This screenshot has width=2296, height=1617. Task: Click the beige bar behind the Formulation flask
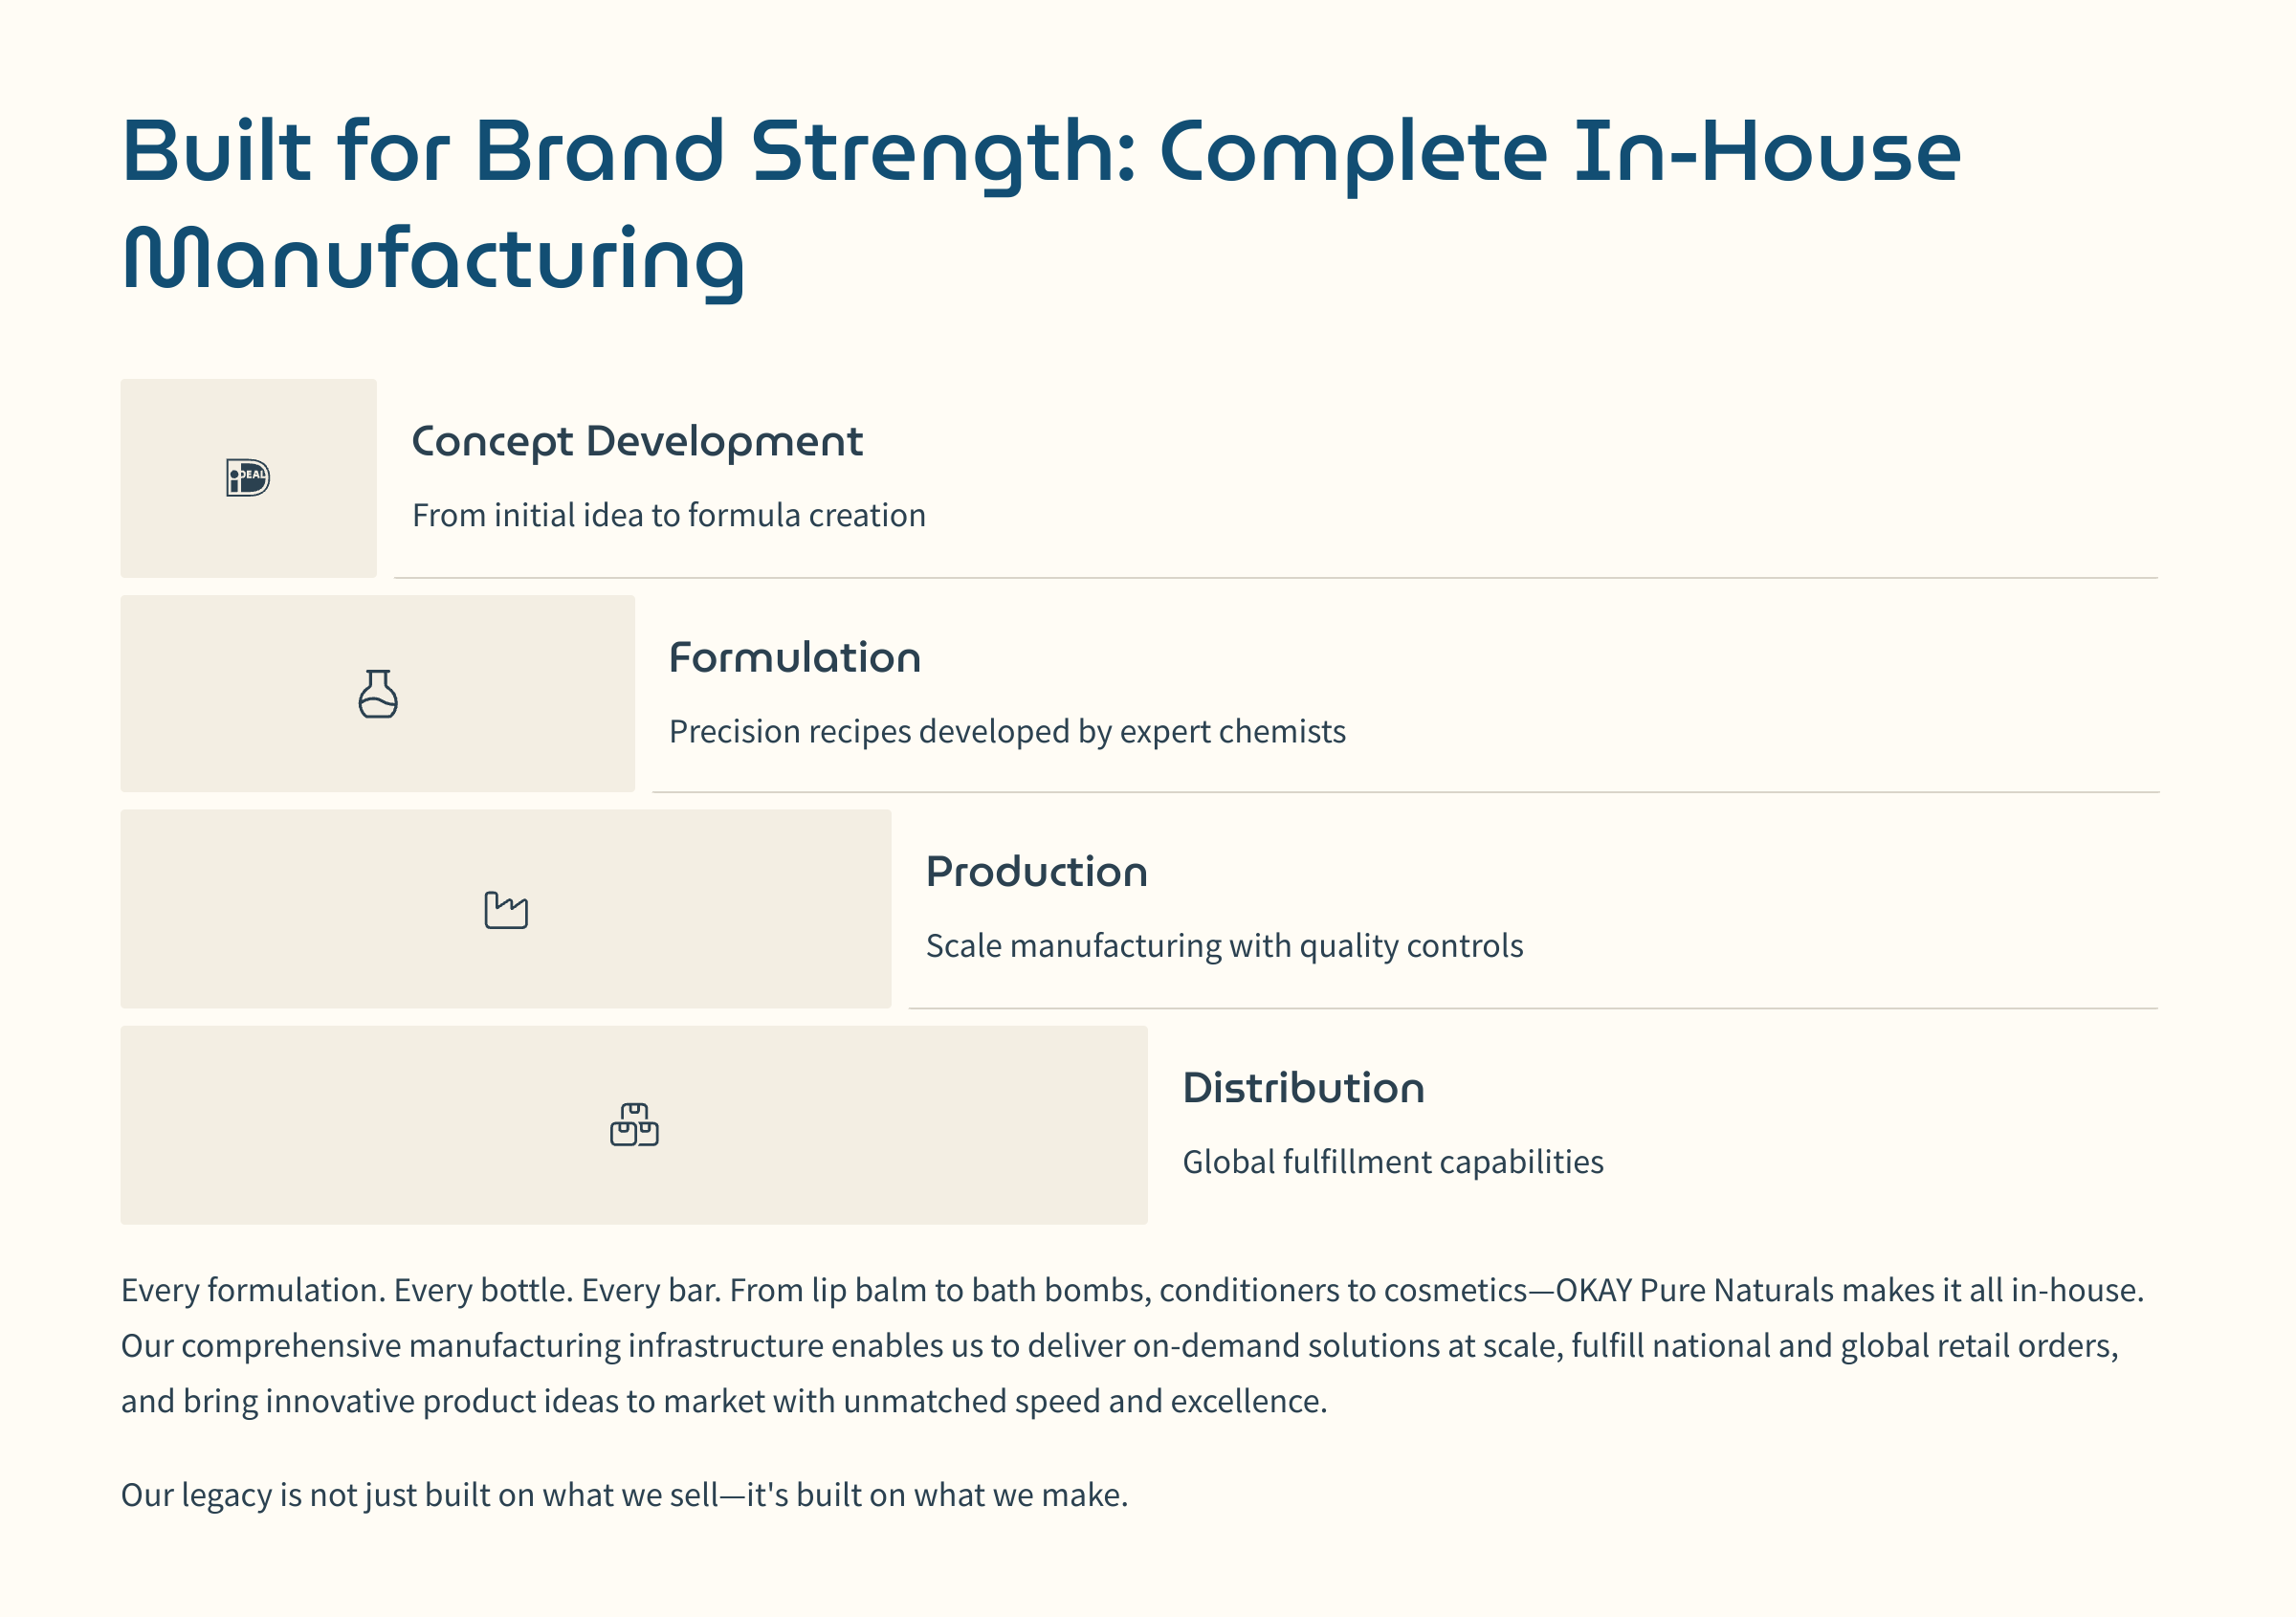tap(378, 694)
